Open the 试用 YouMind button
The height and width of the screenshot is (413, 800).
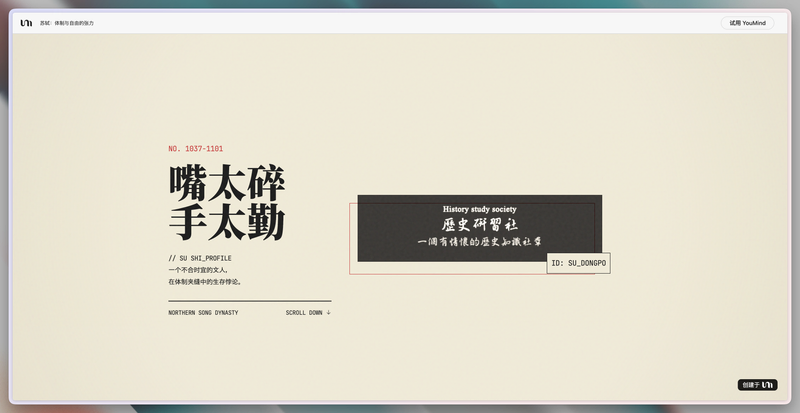coord(747,23)
